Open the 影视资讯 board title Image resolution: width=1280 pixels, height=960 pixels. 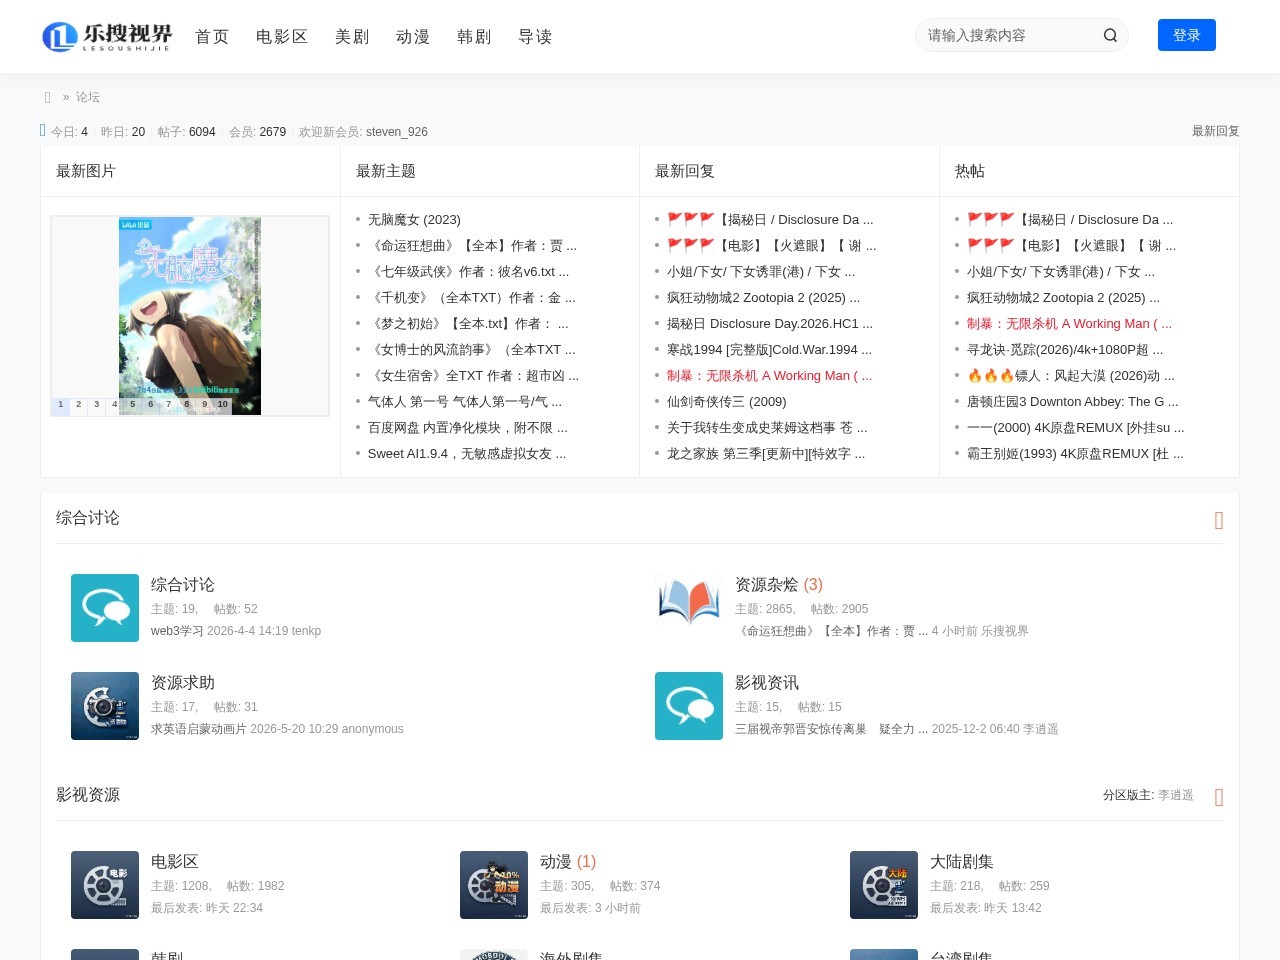click(x=767, y=682)
